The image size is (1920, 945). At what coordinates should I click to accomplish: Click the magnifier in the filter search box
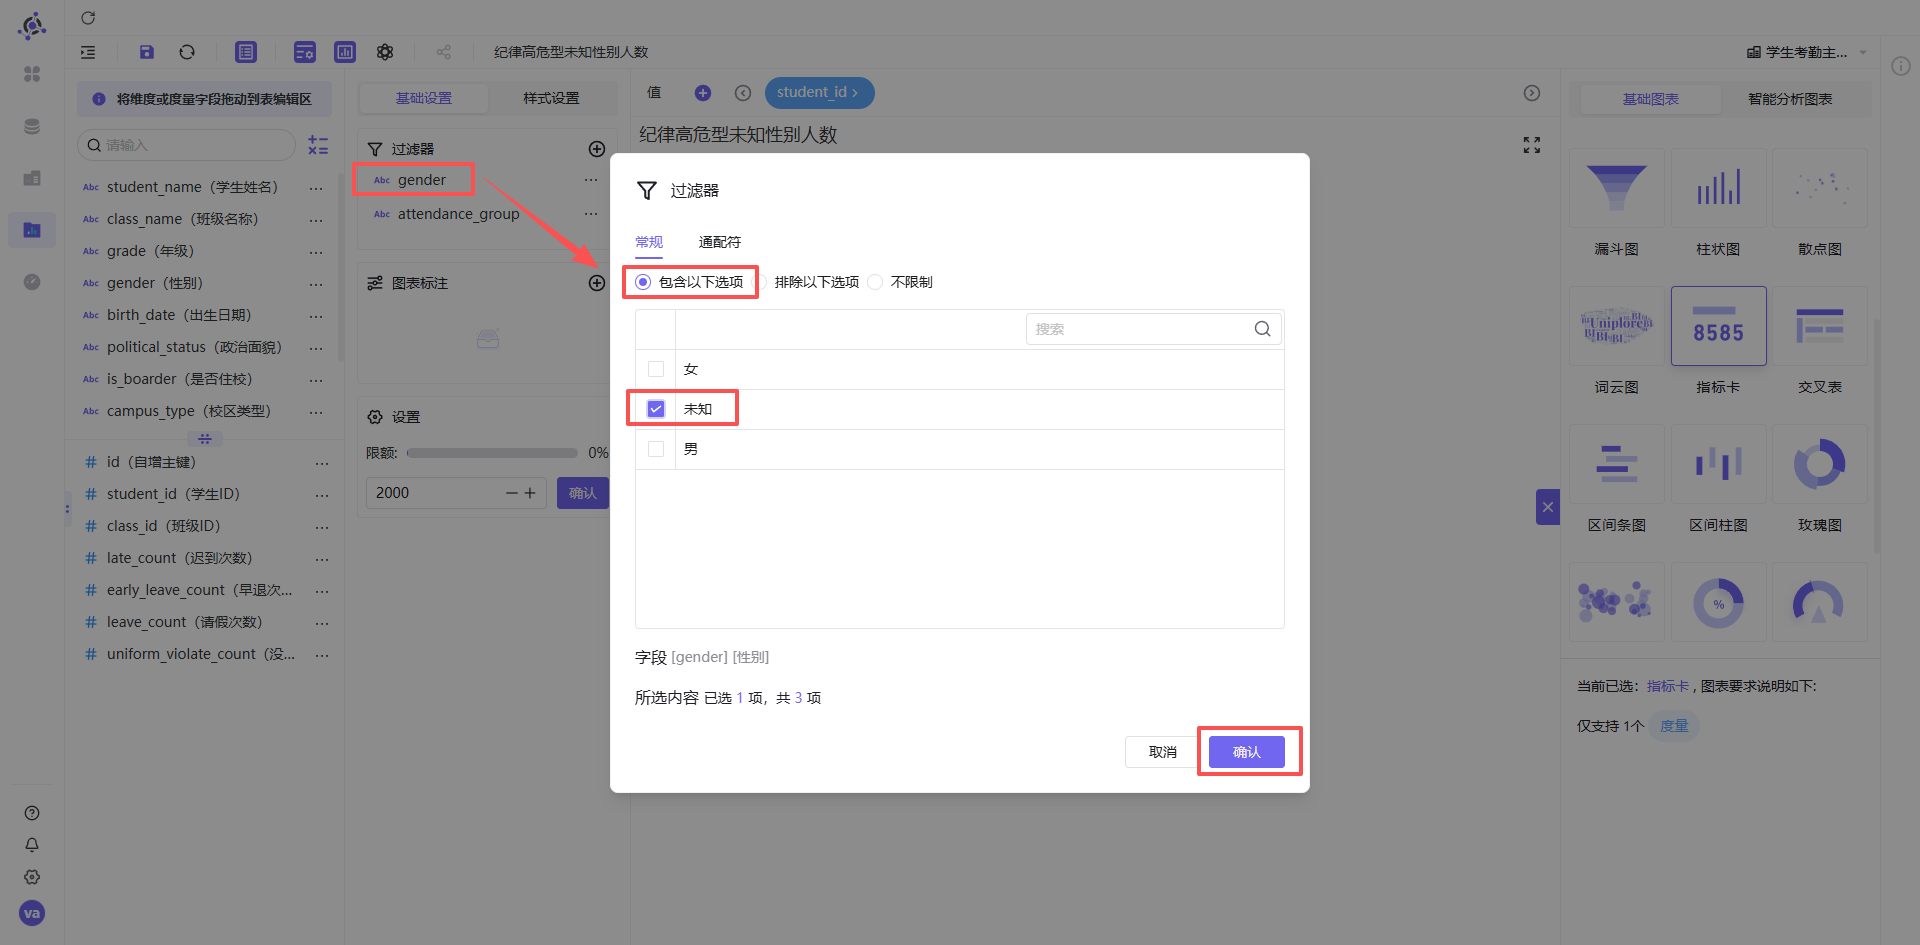pos(1262,329)
